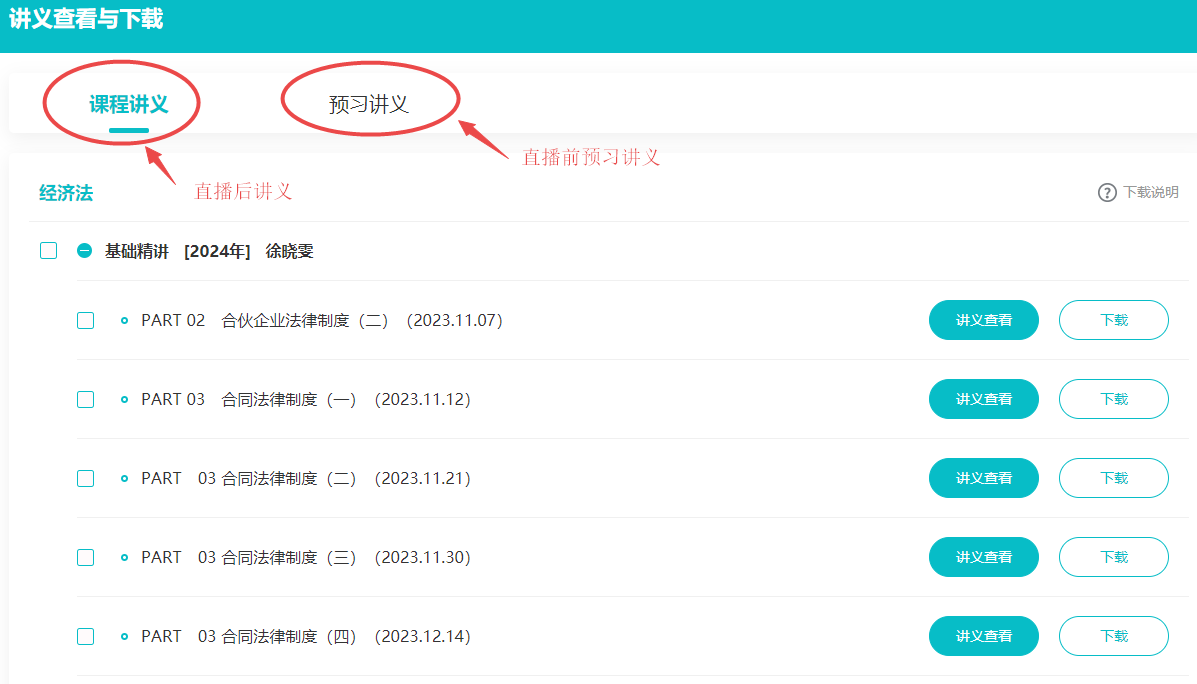The height and width of the screenshot is (684, 1197).
Task: Click the 基础精讲 [2024年] 徐晓雯 course title
Action: [x=209, y=252]
